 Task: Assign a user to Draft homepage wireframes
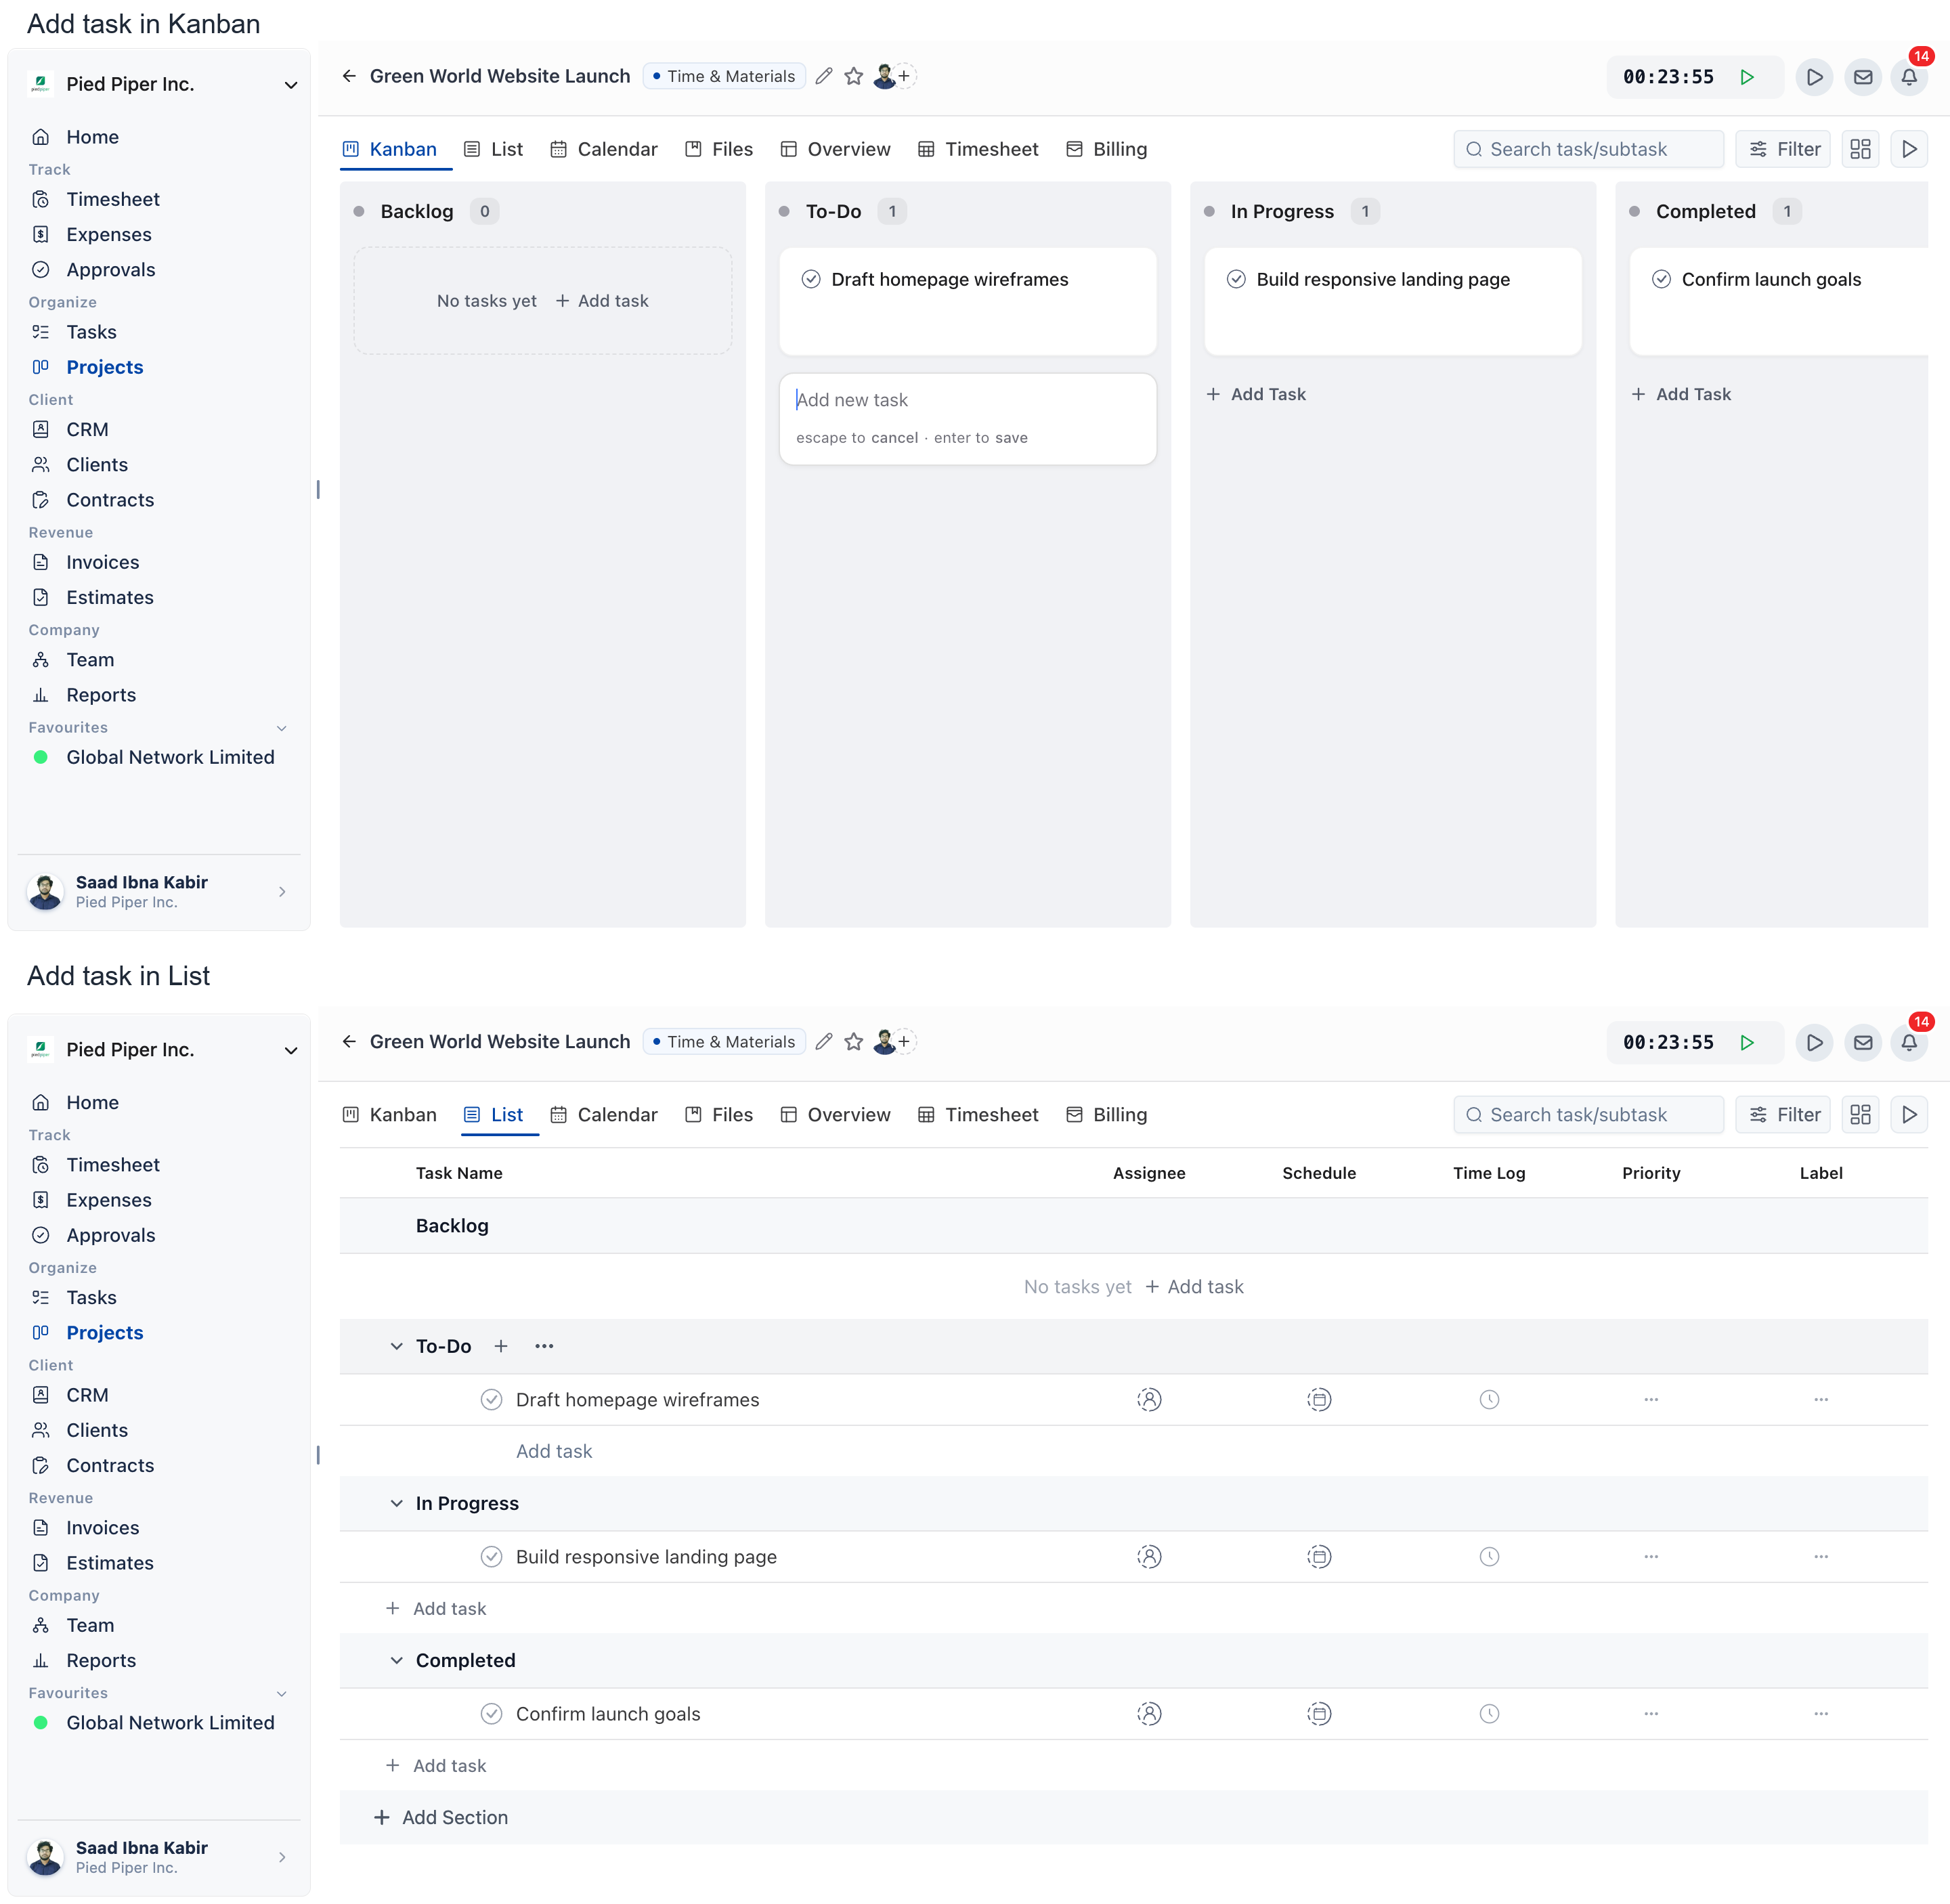point(1149,1400)
